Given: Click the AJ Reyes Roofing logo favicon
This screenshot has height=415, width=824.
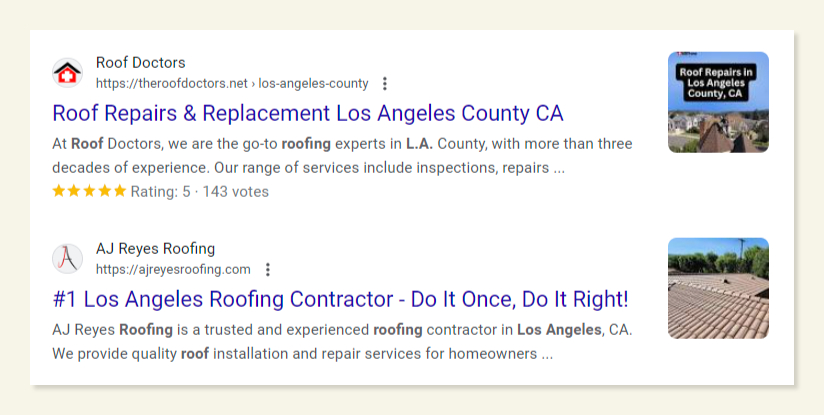Looking at the screenshot, I should tap(67, 259).
